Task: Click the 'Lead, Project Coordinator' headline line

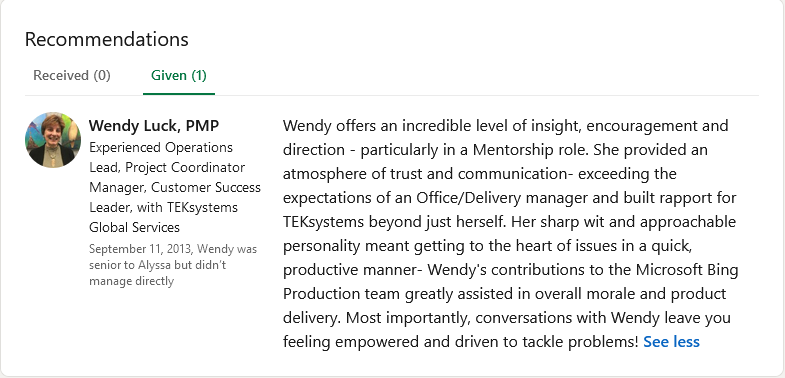Action: pos(167,168)
